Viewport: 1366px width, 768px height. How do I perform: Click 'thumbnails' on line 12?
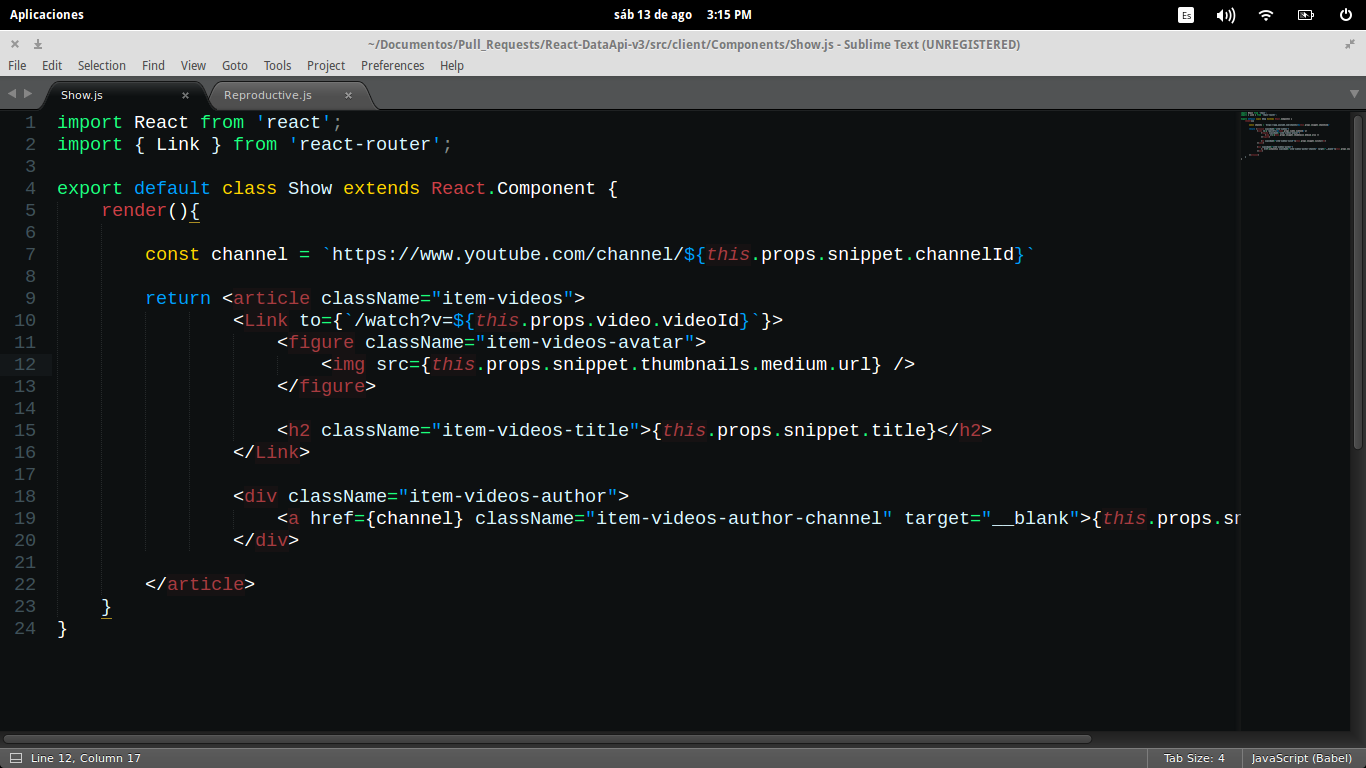point(695,364)
